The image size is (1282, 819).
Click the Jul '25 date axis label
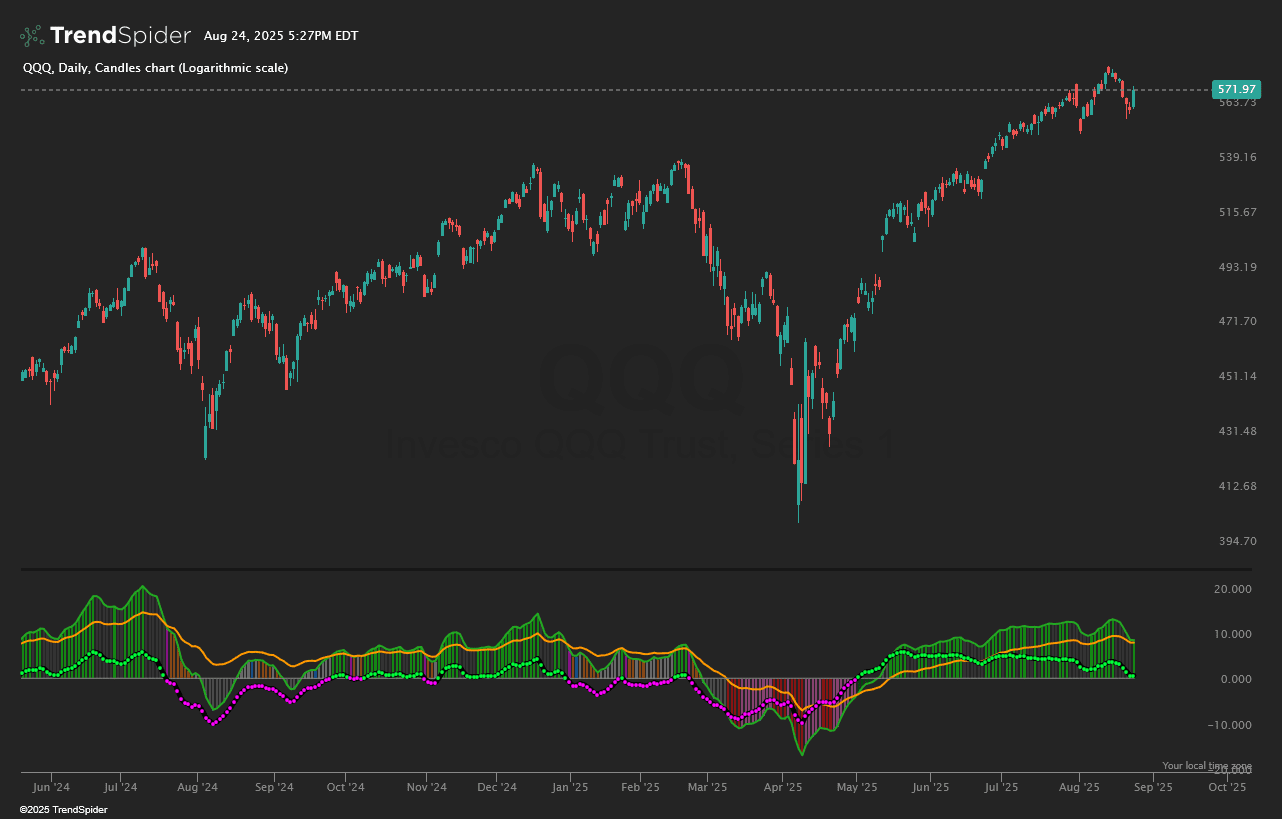pos(1002,787)
